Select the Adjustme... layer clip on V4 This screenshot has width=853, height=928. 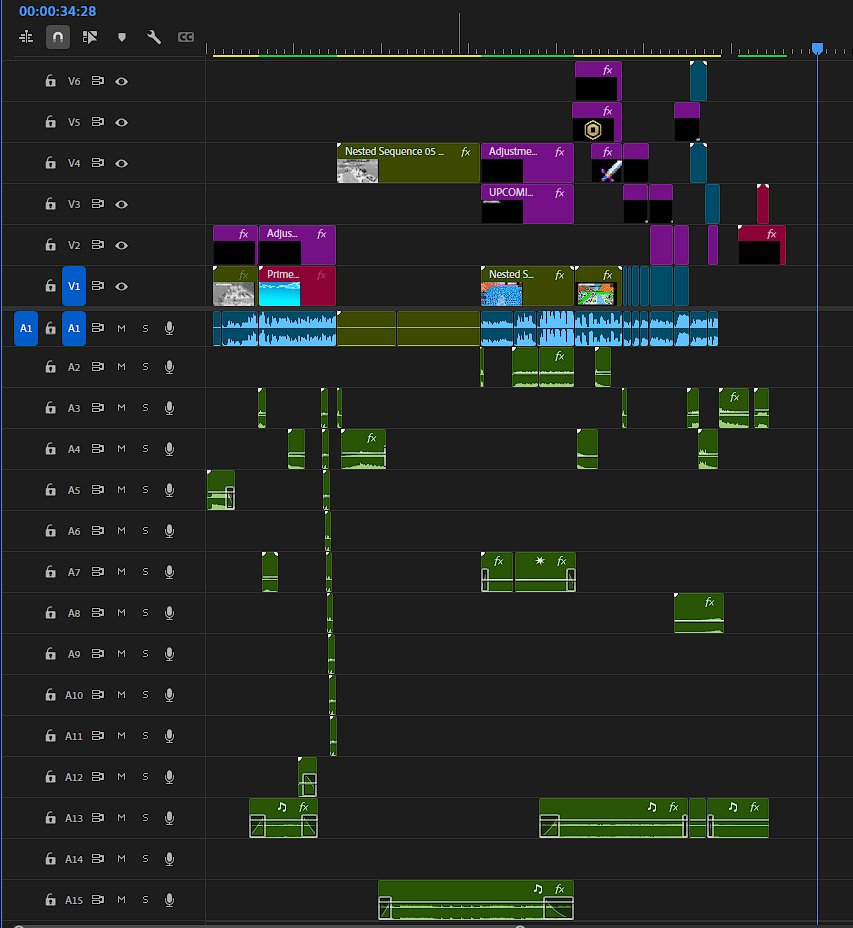pyautogui.click(x=527, y=163)
